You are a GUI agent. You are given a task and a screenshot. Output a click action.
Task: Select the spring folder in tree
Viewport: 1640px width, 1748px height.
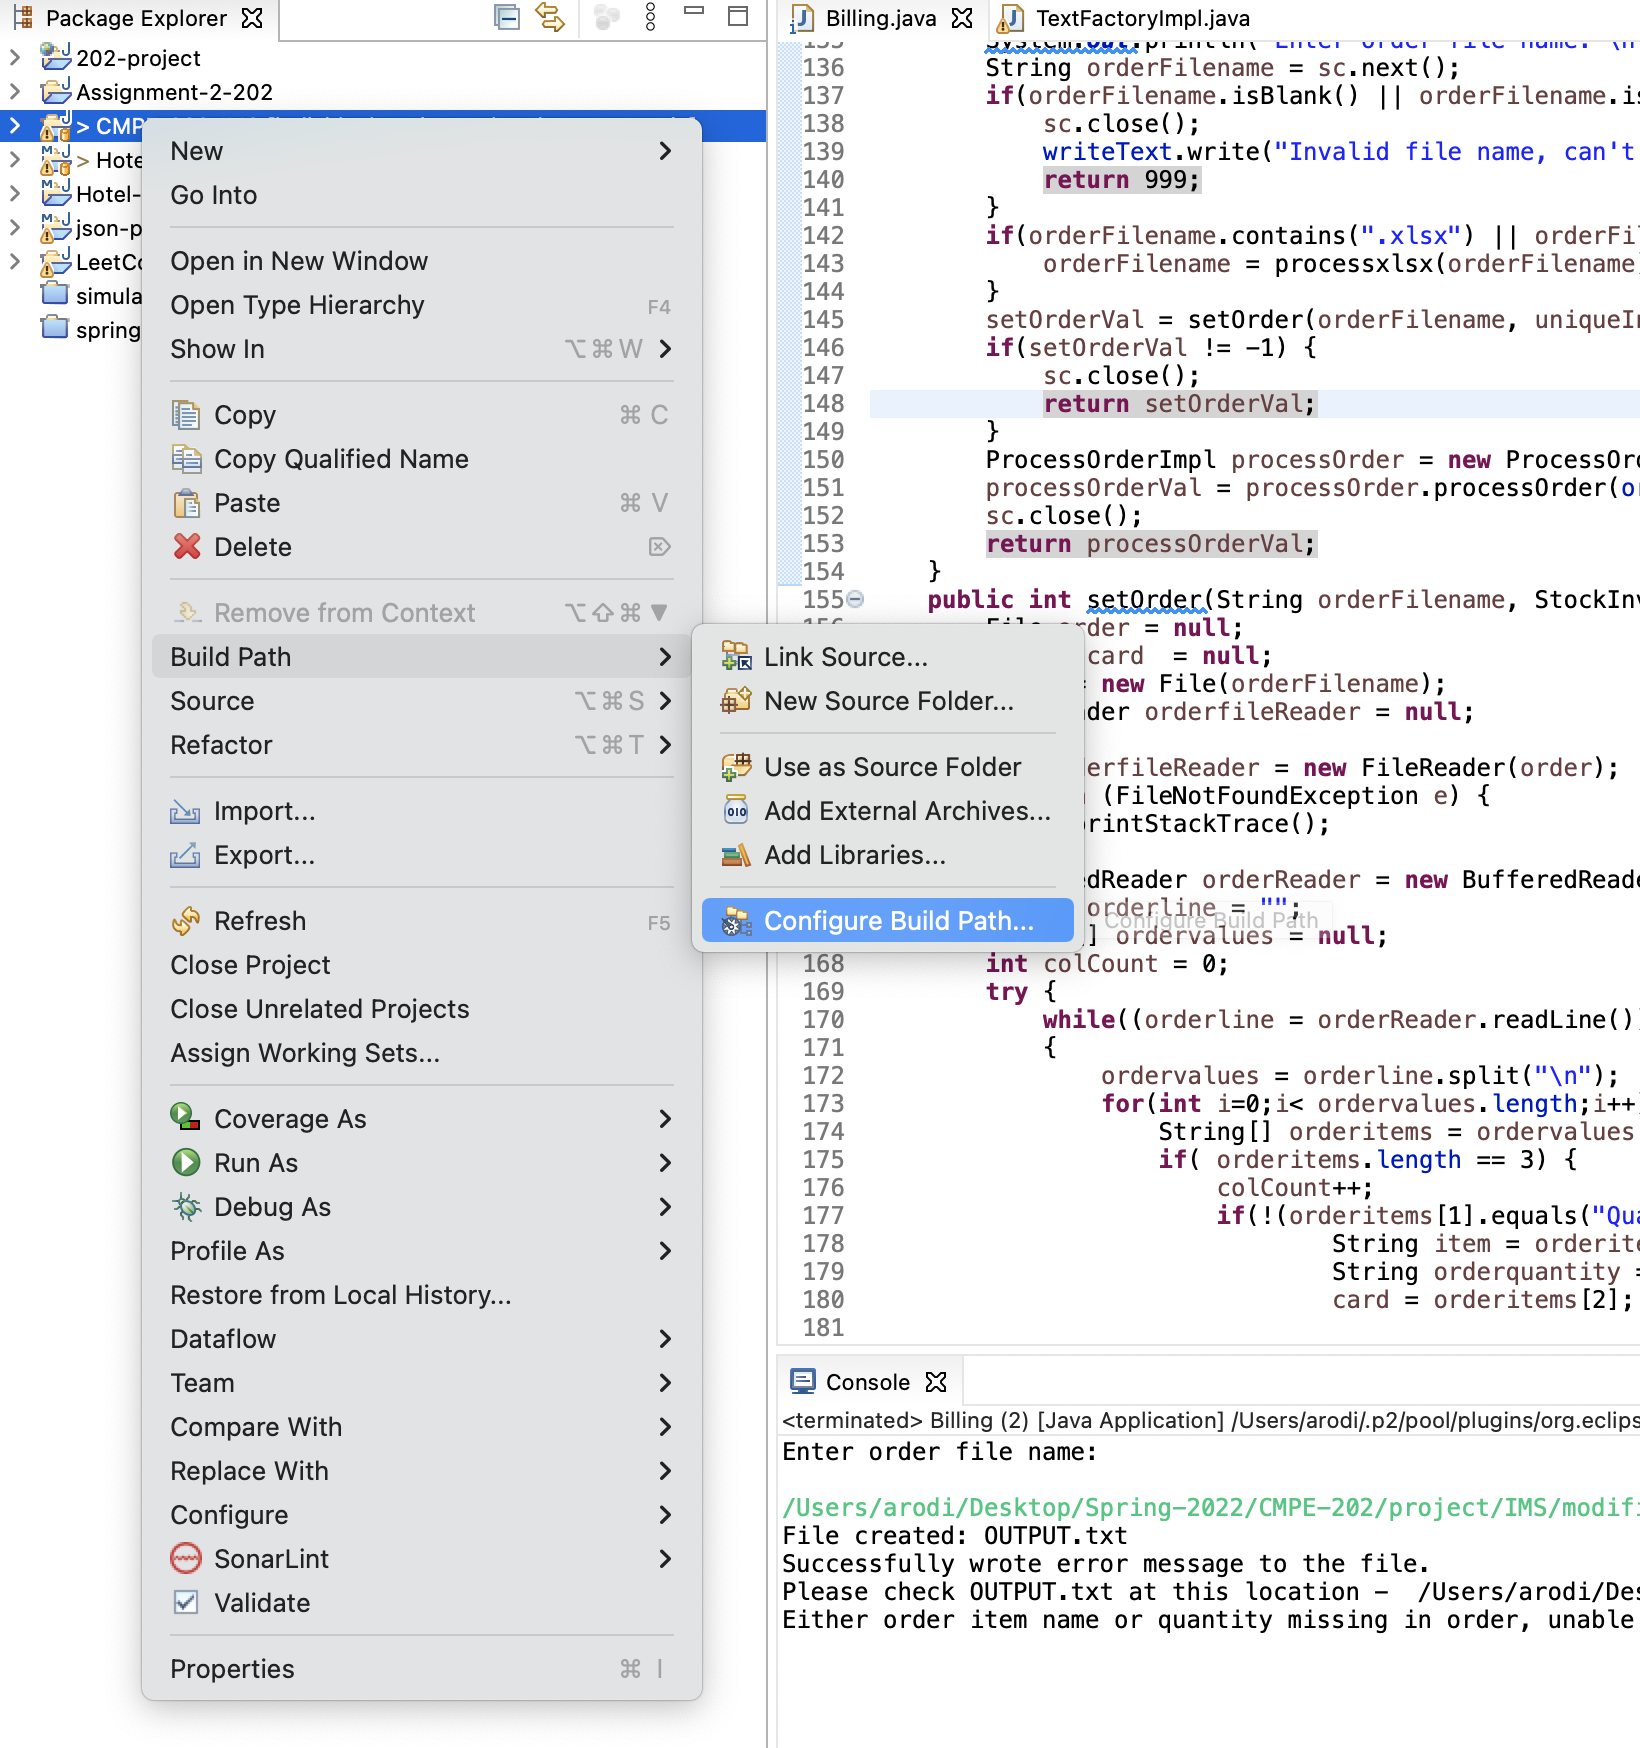[90, 329]
